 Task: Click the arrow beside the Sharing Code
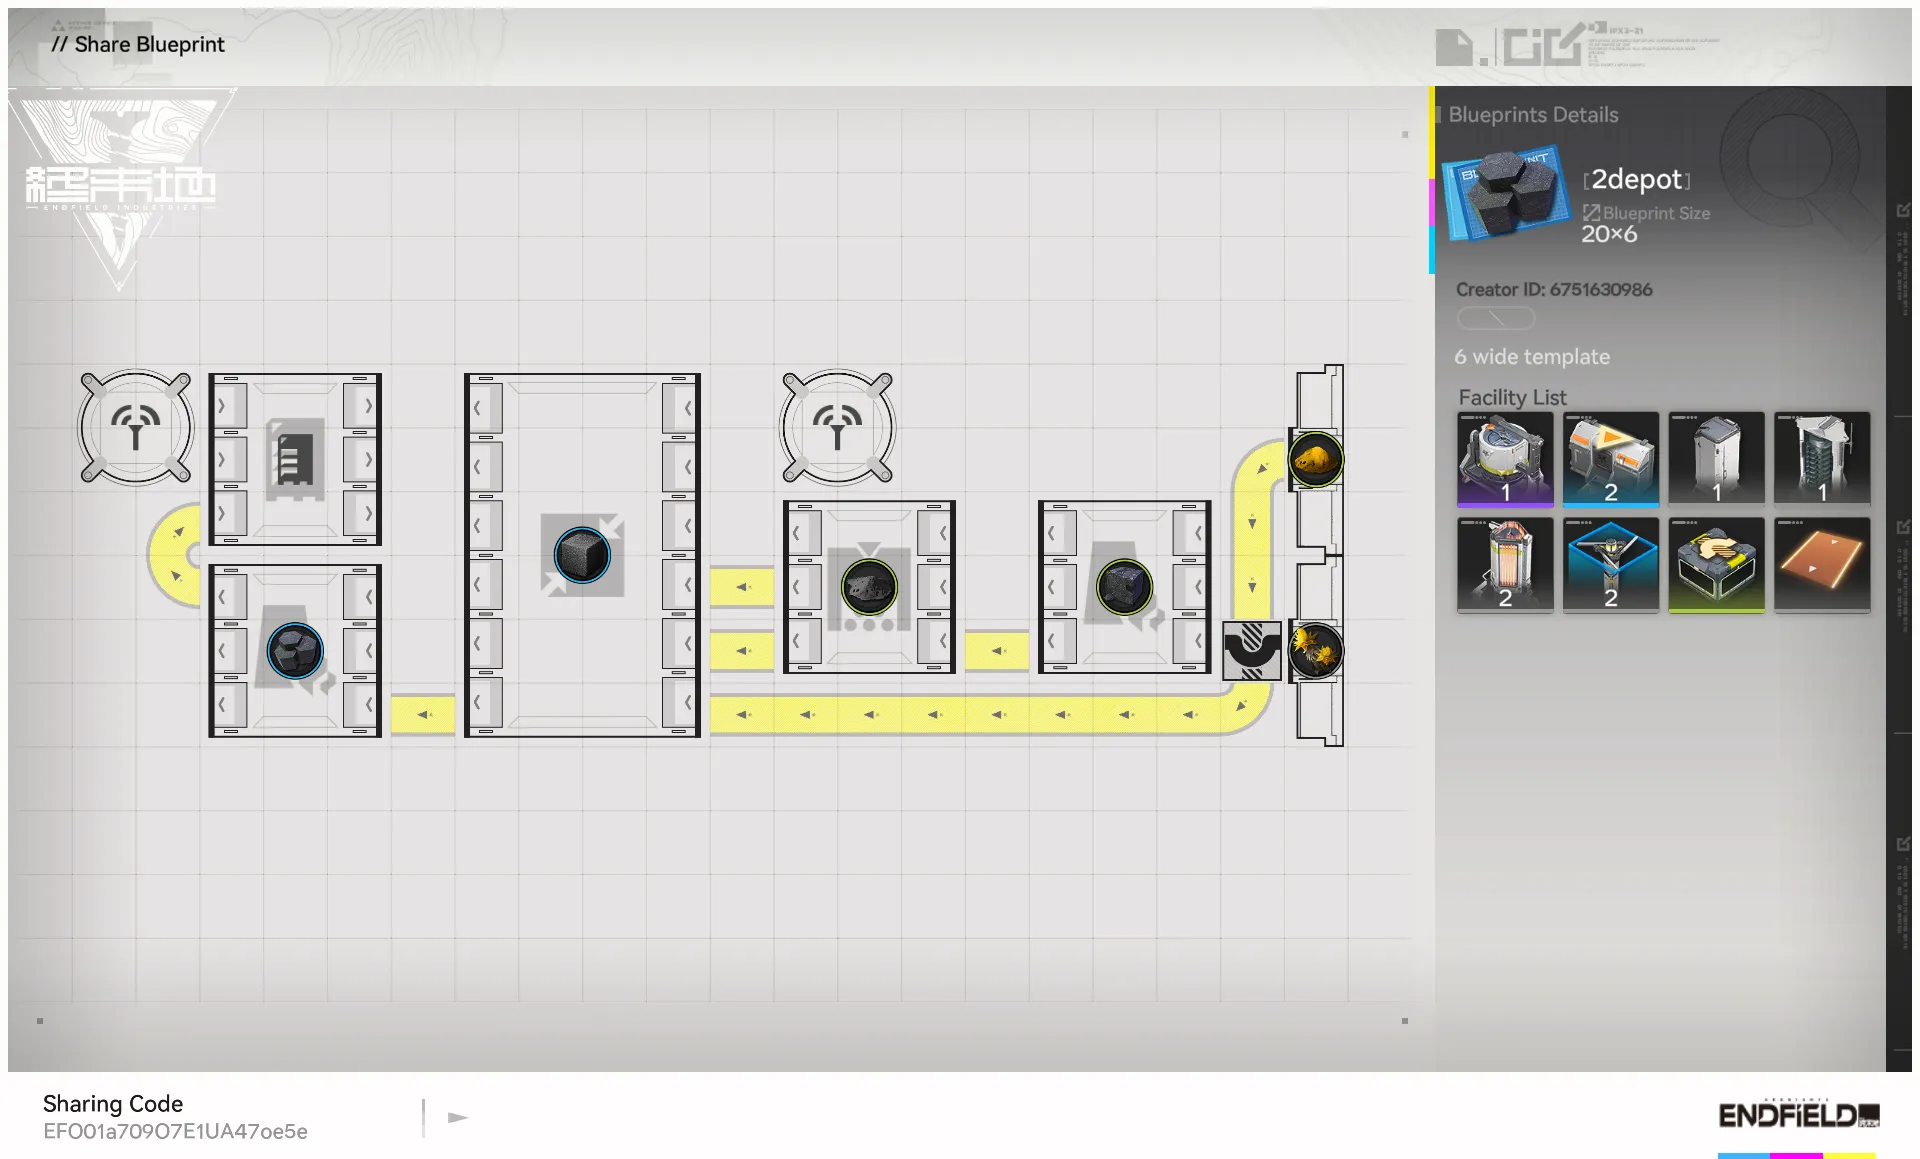[458, 1117]
